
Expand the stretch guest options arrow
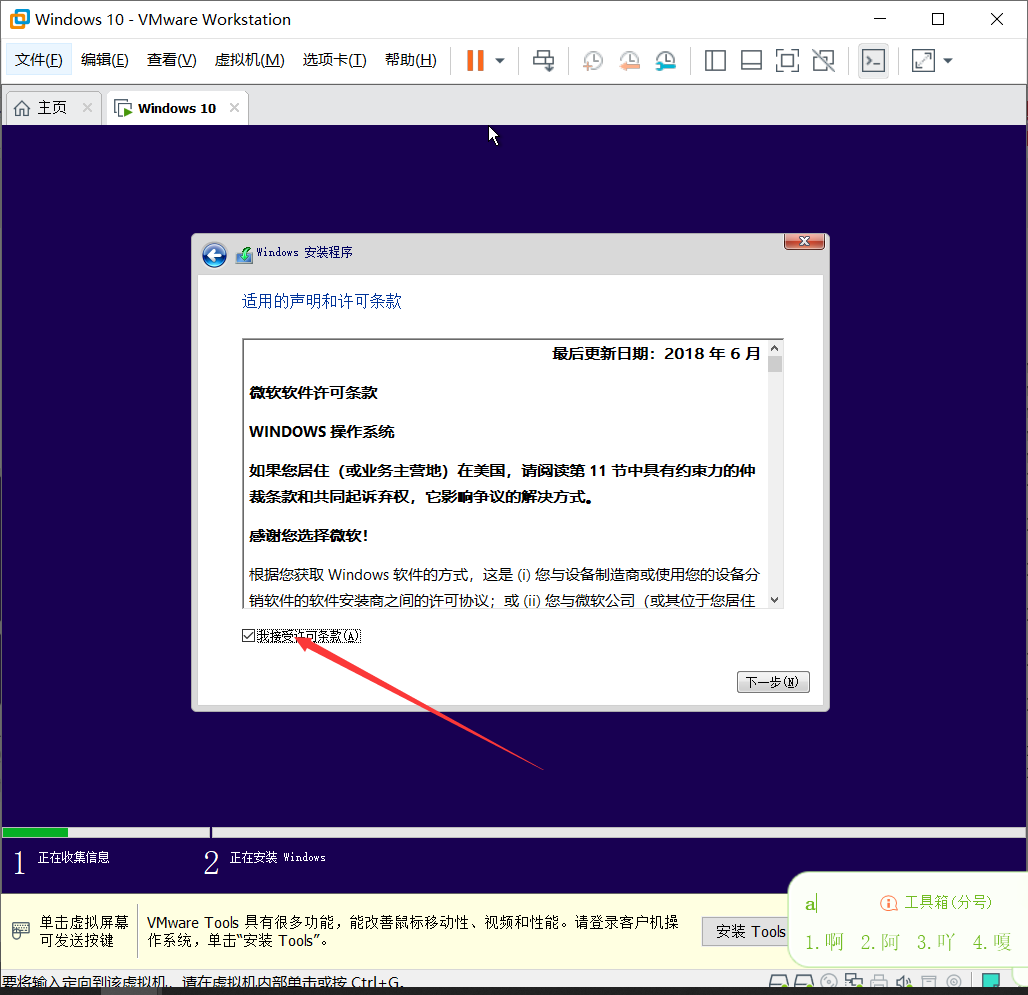point(947,61)
